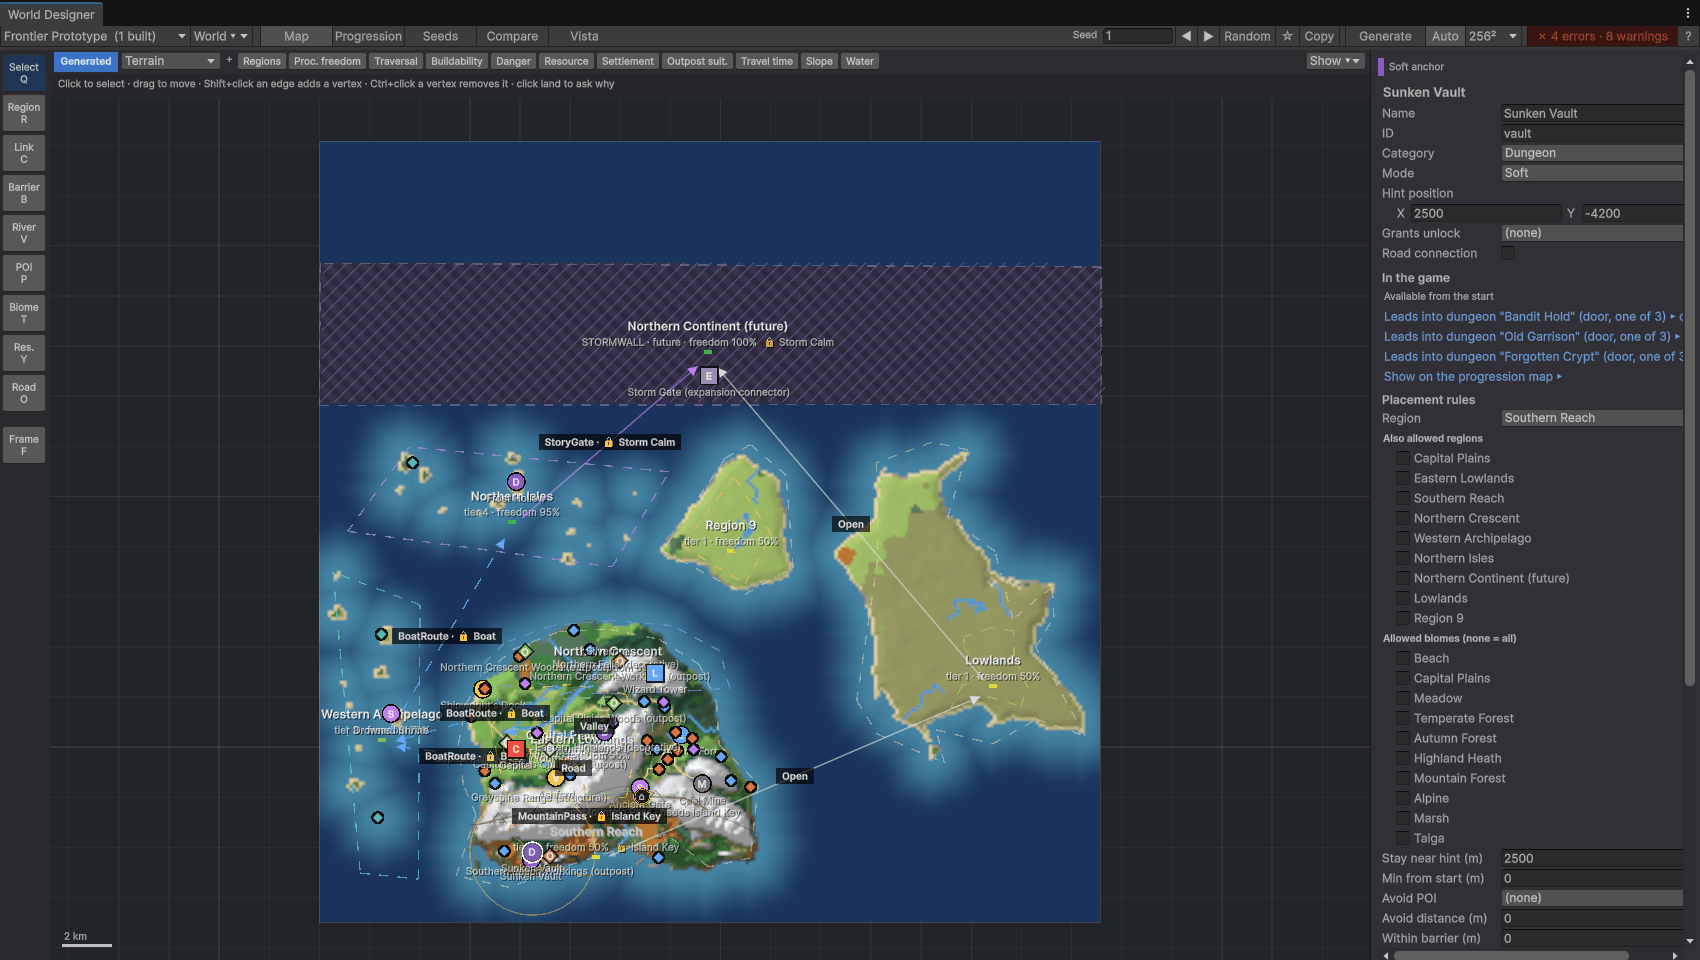Switch to Progression tab
The width and height of the screenshot is (1700, 960).
pos(368,36)
